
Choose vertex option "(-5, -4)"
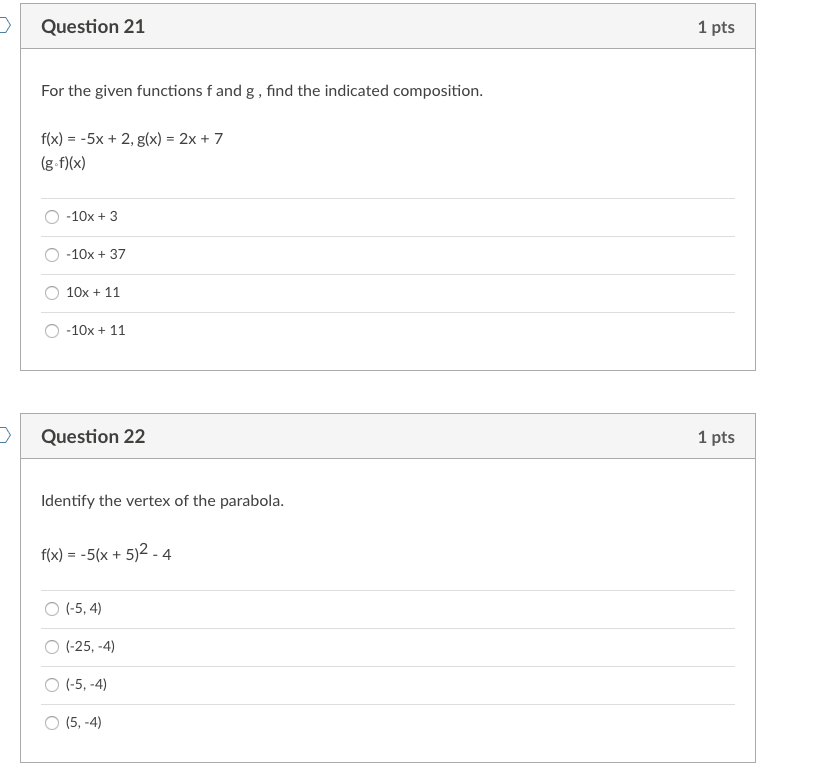coord(52,684)
